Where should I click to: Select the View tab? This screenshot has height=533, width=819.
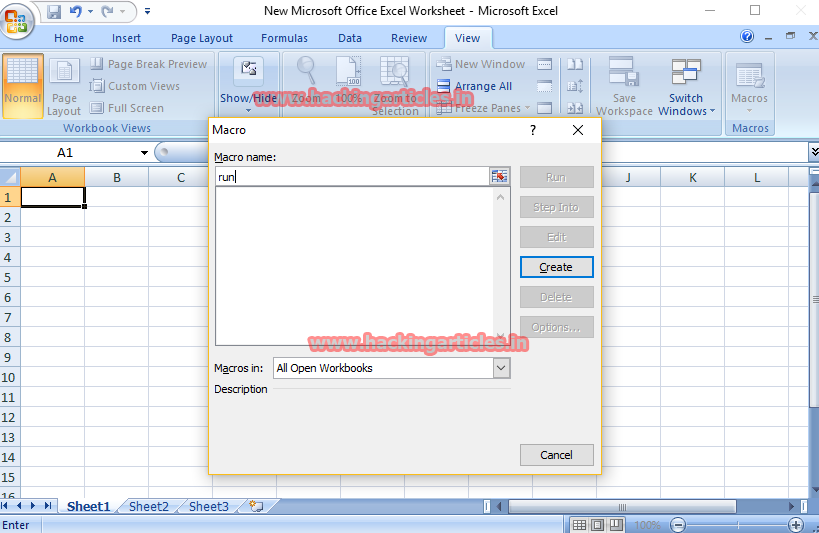467,38
